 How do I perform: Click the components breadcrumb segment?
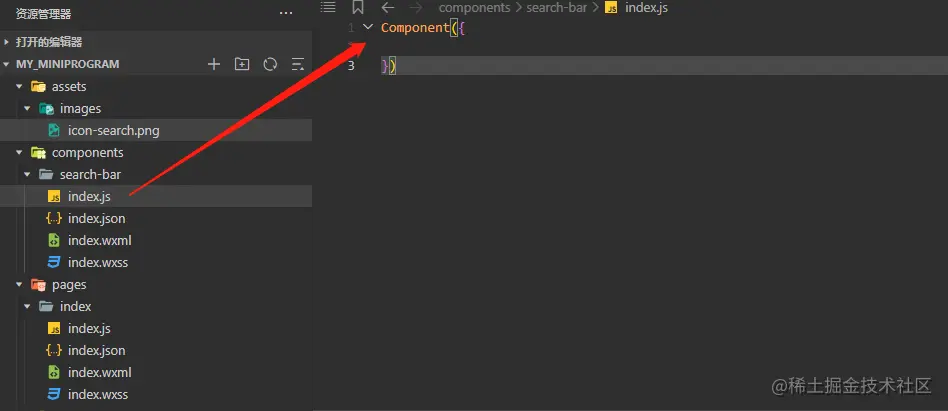475,8
